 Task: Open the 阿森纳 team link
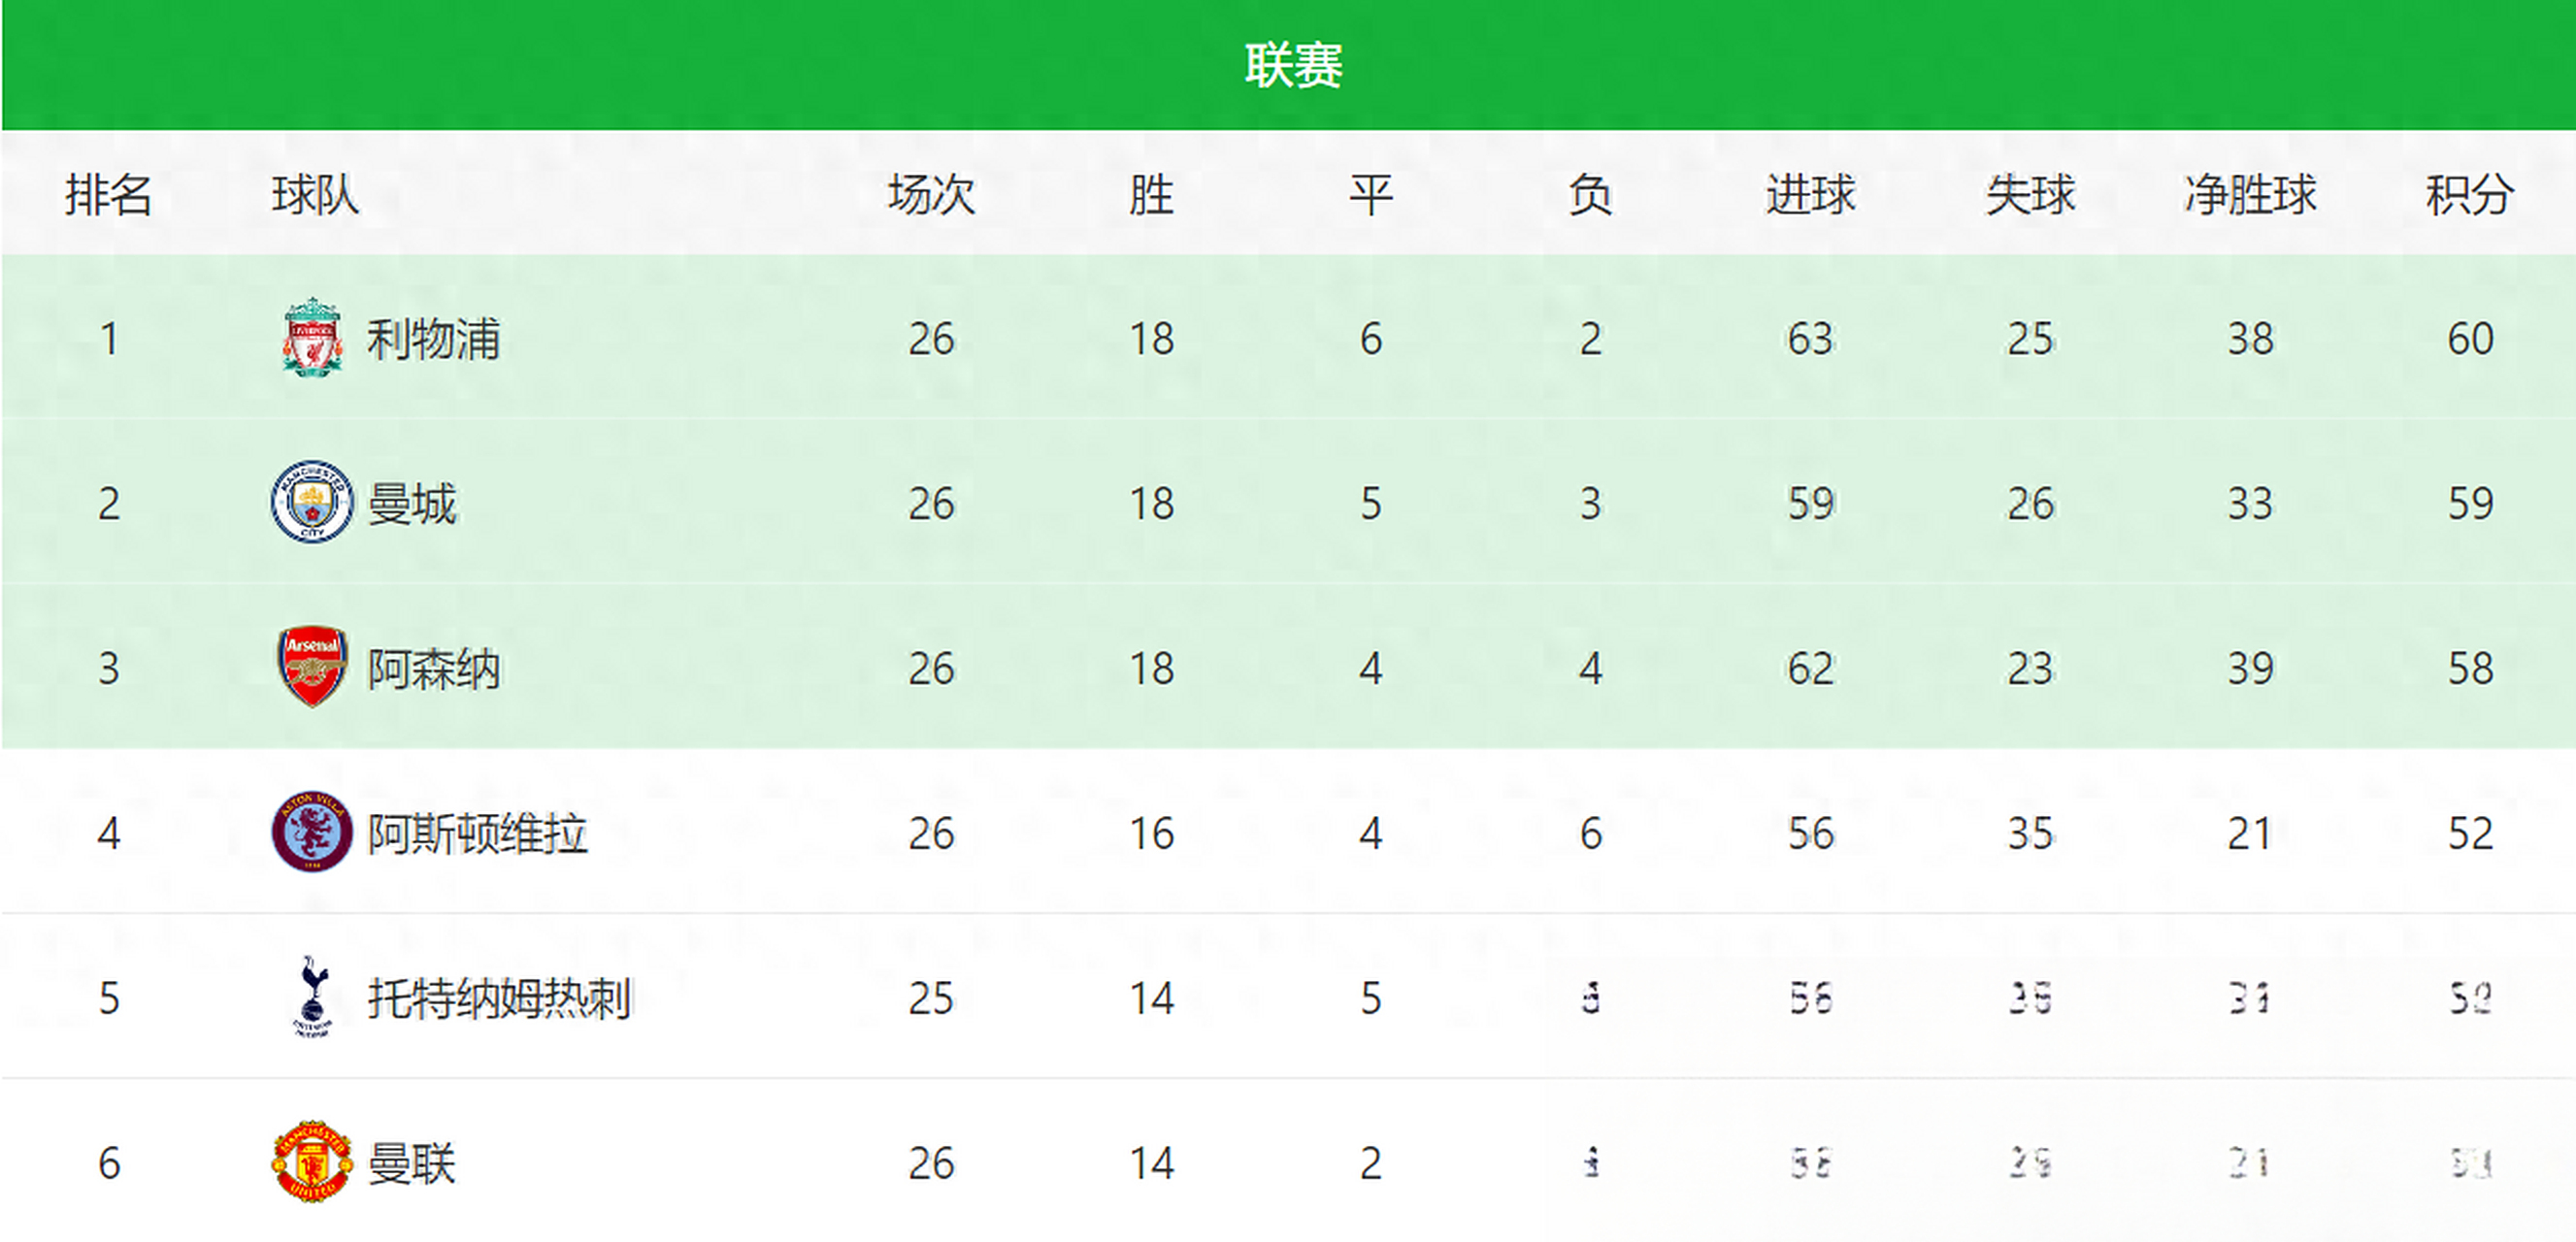point(433,669)
